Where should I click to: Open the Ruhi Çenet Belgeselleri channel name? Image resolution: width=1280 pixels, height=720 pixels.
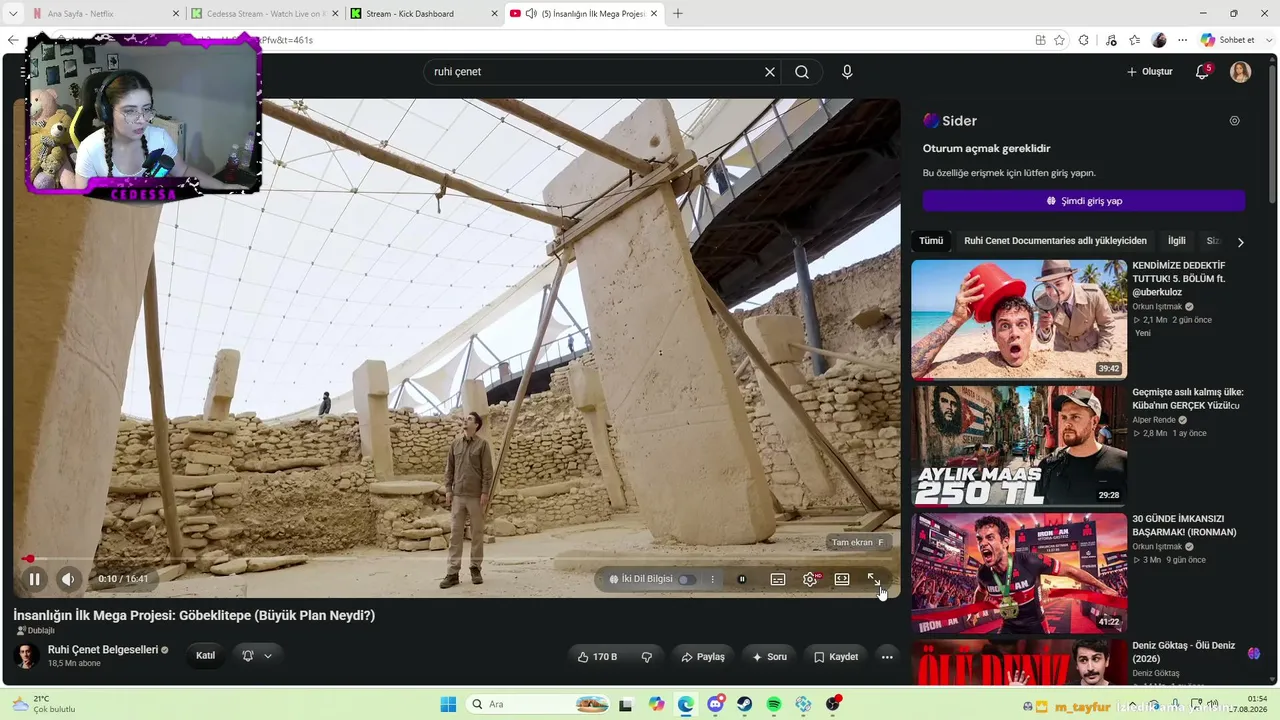point(103,650)
